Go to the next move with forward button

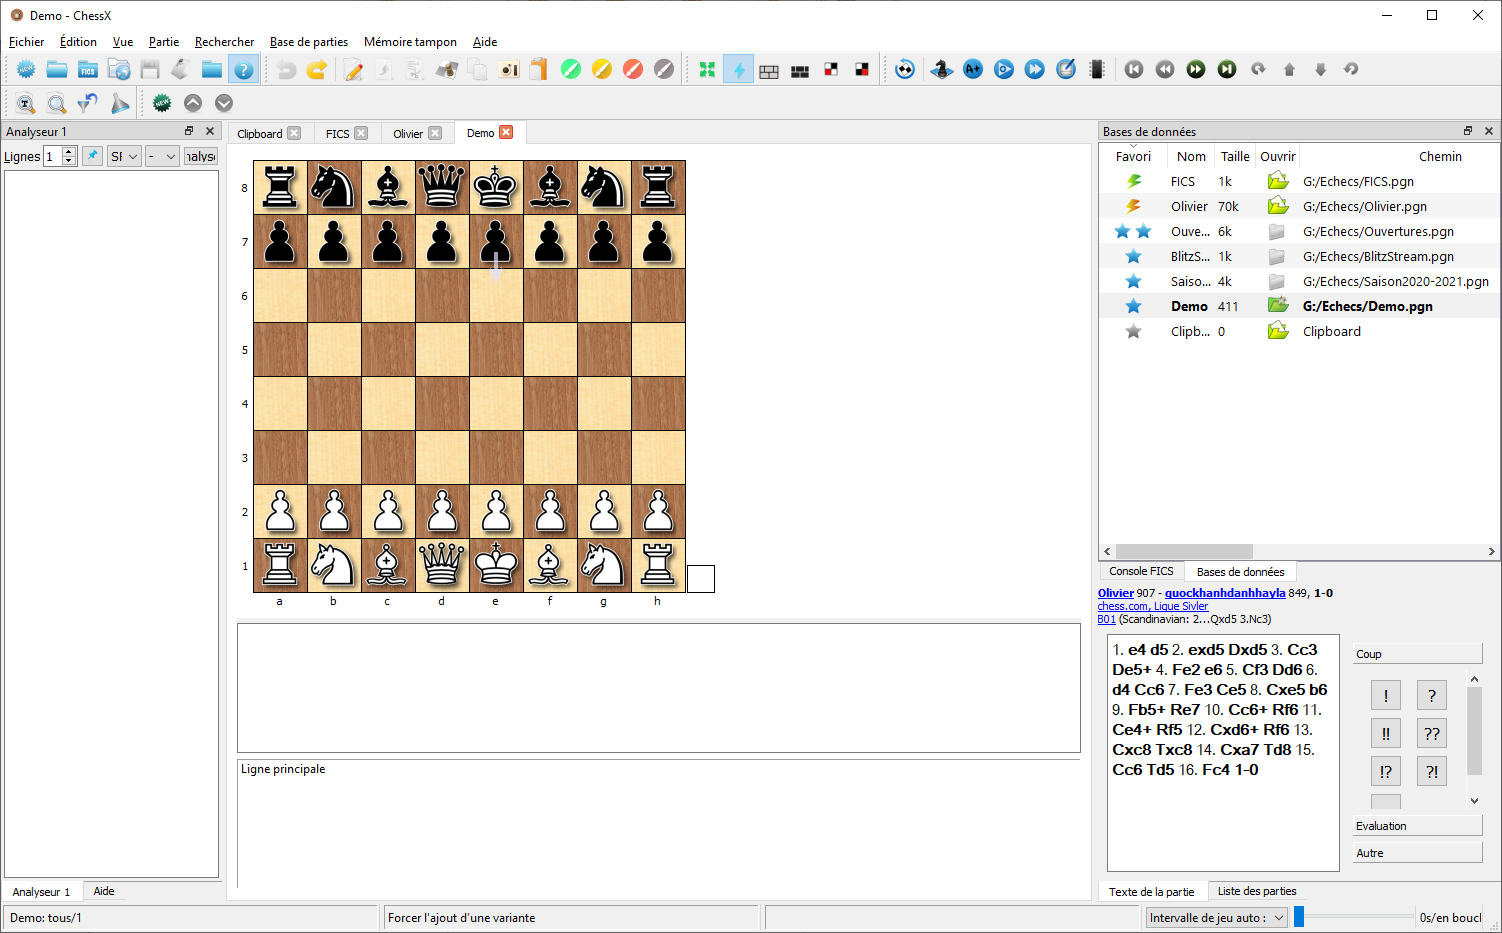point(1196,69)
